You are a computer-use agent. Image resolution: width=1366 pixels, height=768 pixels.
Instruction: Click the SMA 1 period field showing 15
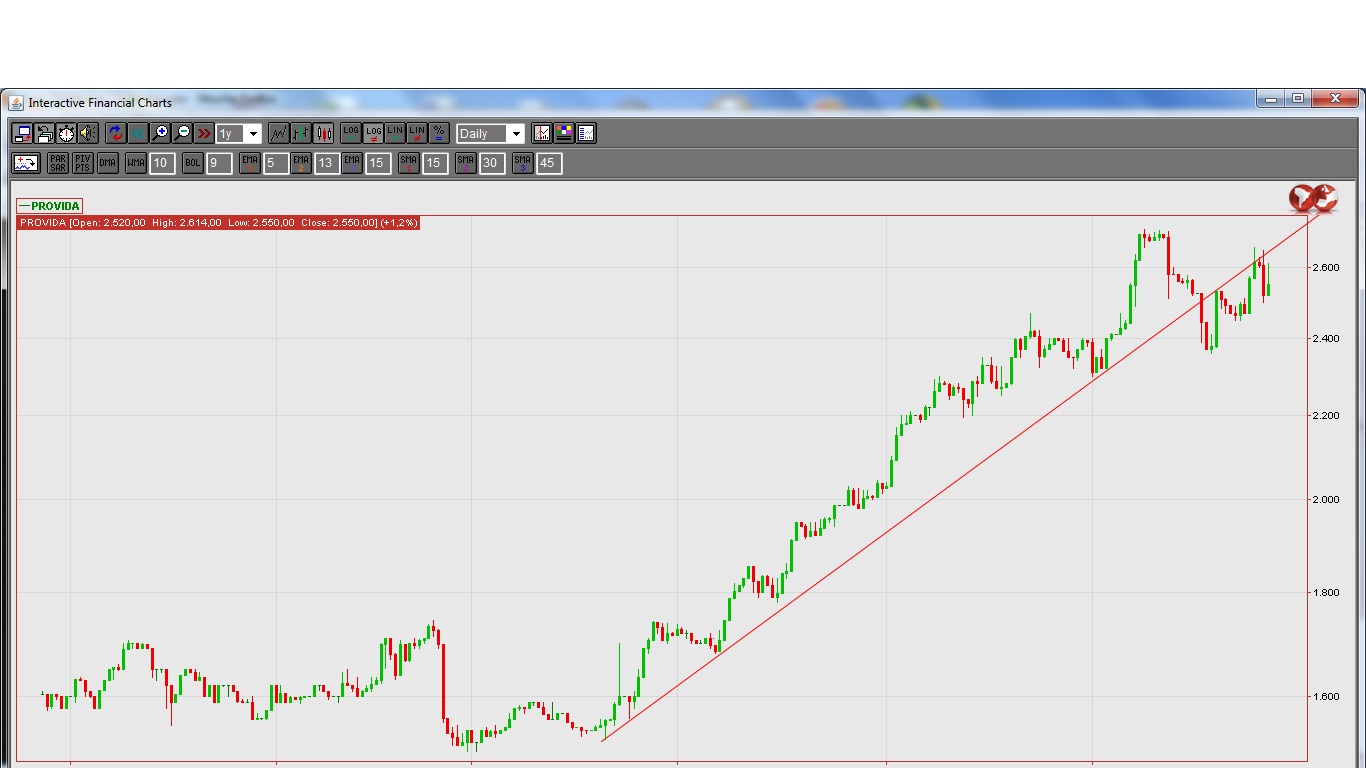click(x=435, y=163)
